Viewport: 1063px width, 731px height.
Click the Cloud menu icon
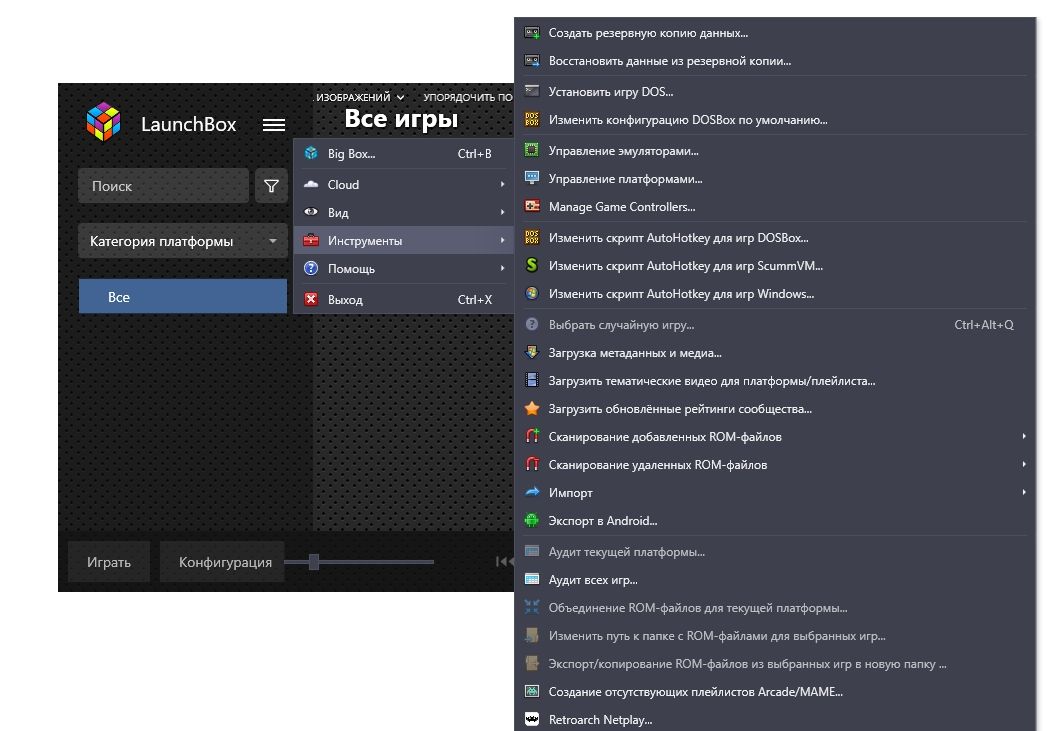[311, 184]
